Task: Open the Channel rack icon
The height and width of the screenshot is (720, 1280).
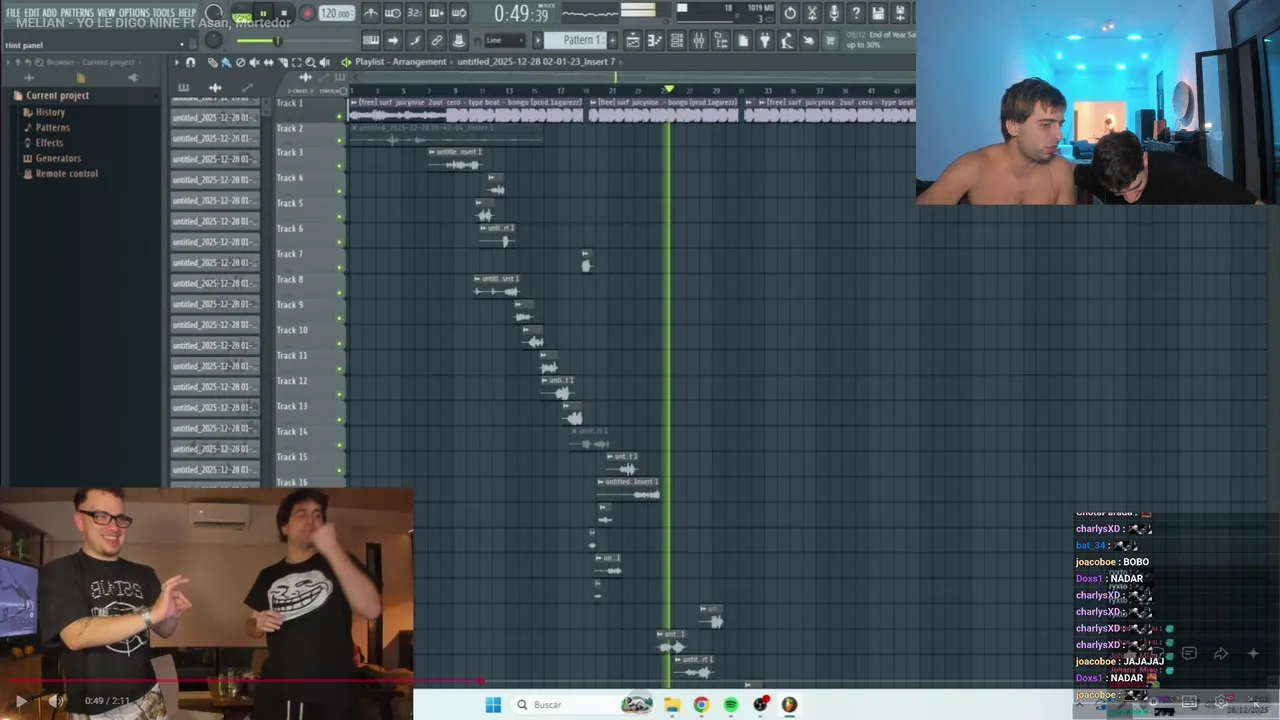Action: tap(676, 40)
